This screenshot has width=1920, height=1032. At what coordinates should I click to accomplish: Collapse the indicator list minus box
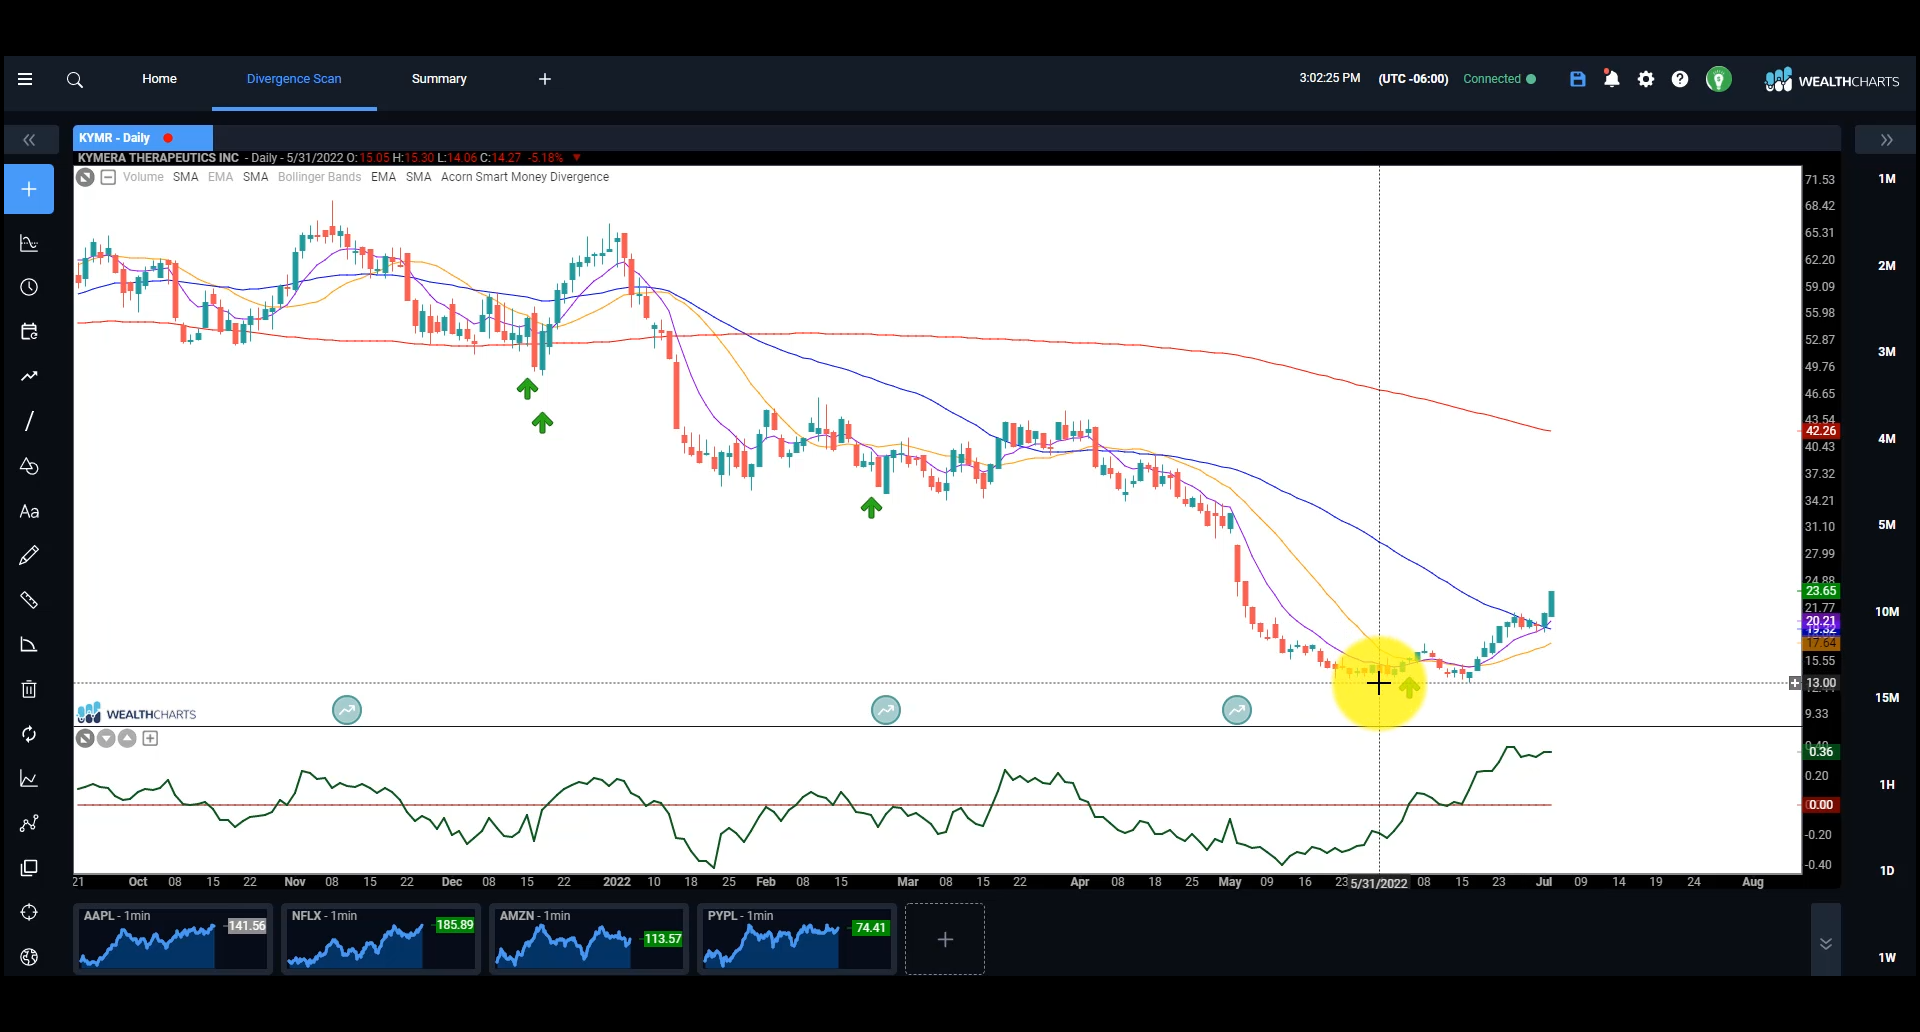(x=108, y=177)
